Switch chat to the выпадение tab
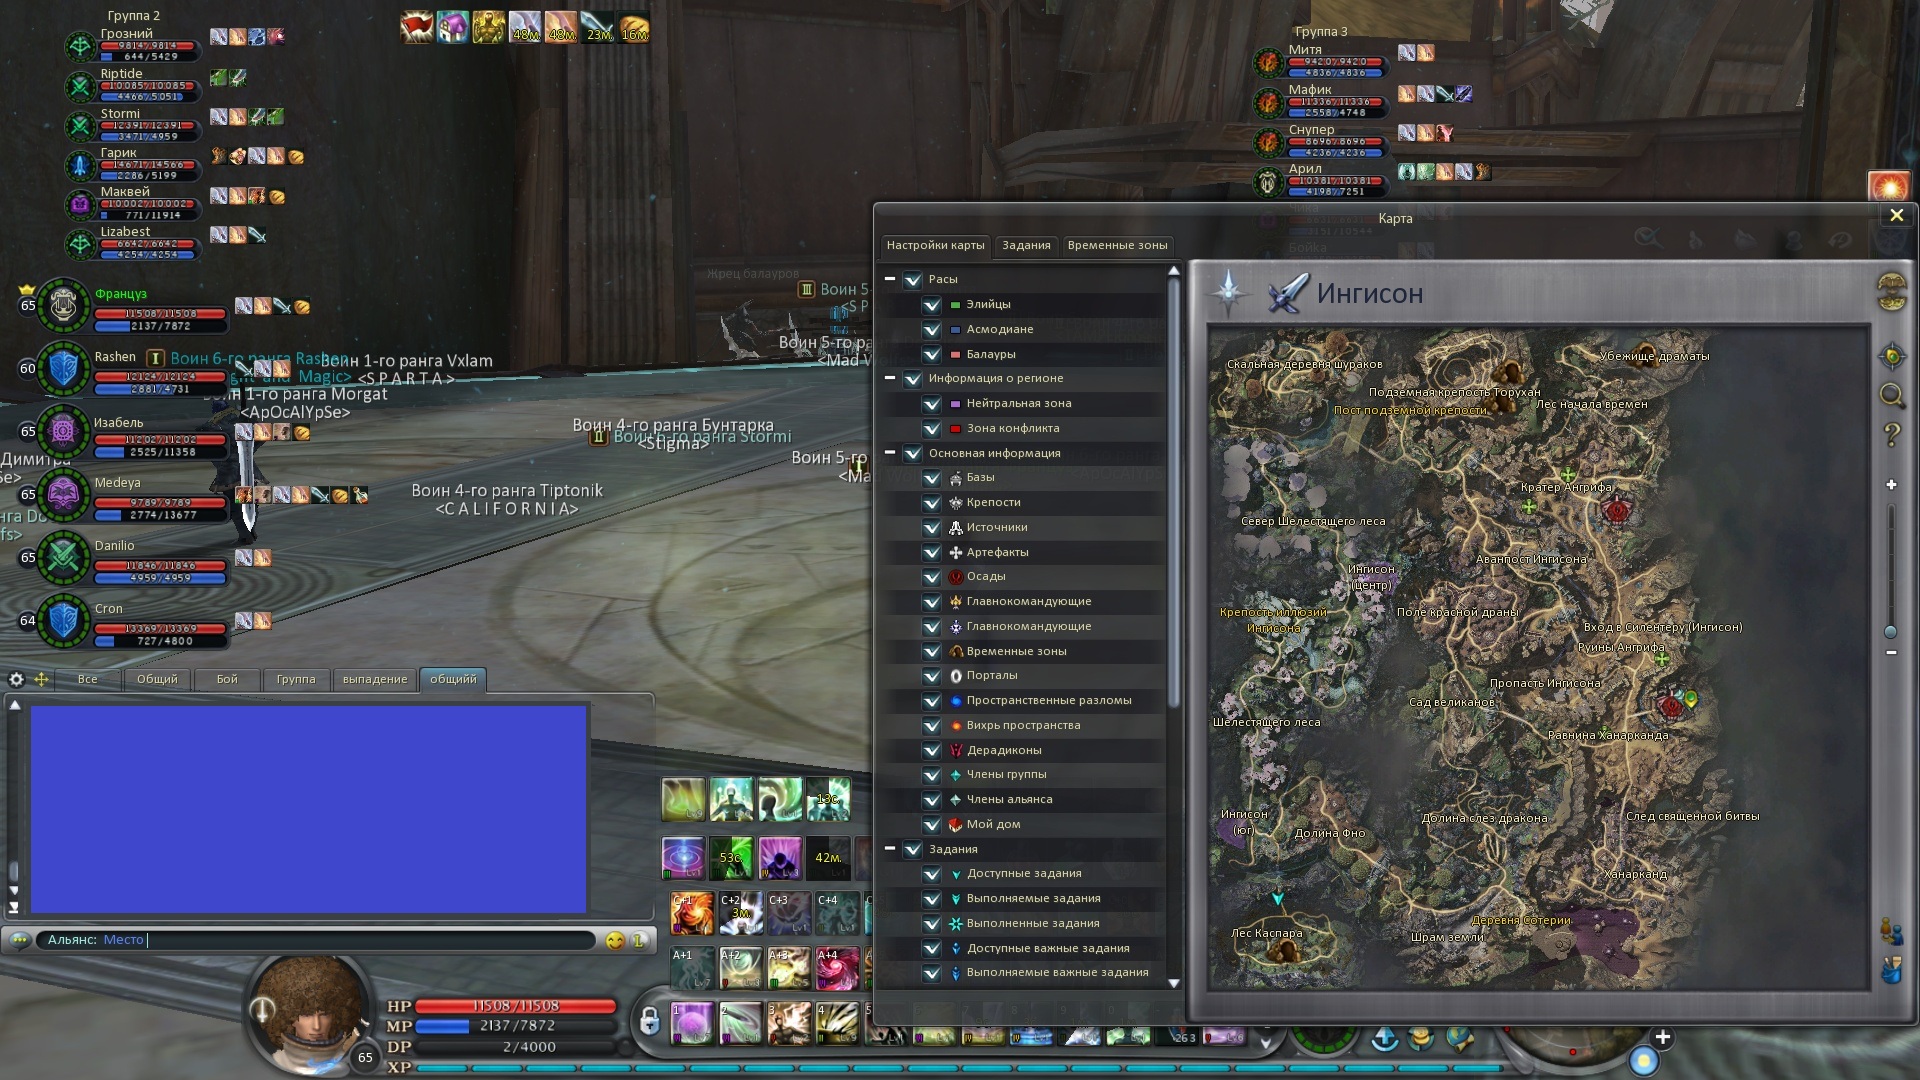Viewport: 1920px width, 1080px height. point(375,680)
